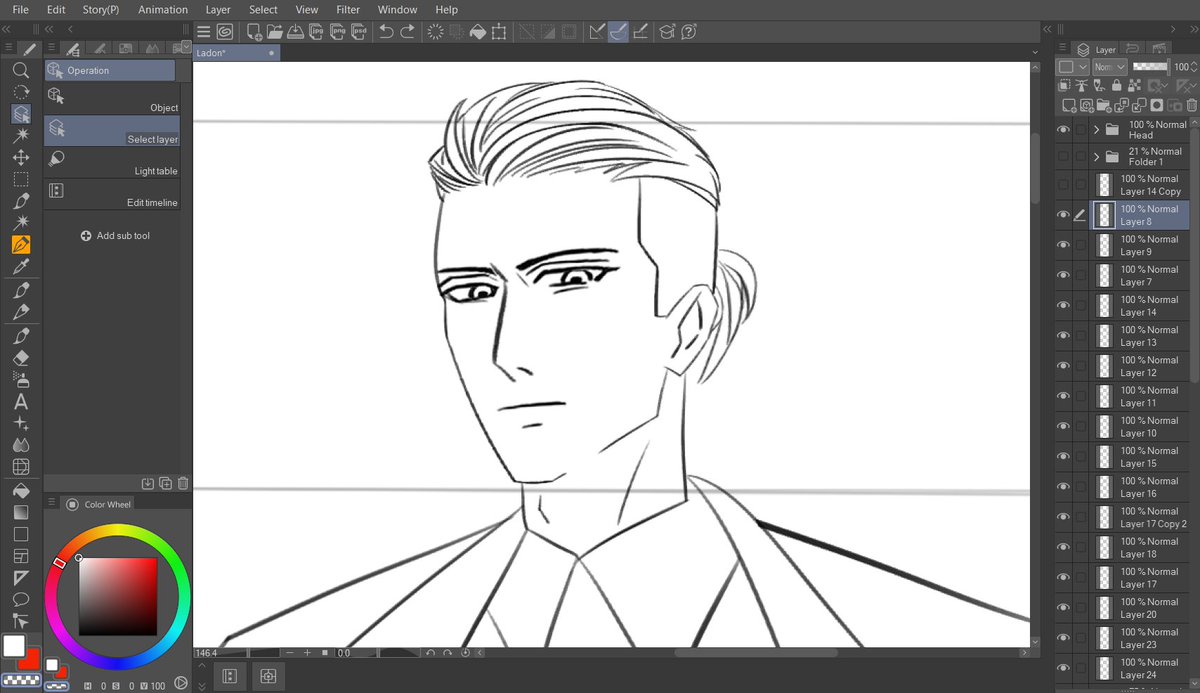Click Add sub tool
The image size is (1200, 693).
(x=115, y=236)
